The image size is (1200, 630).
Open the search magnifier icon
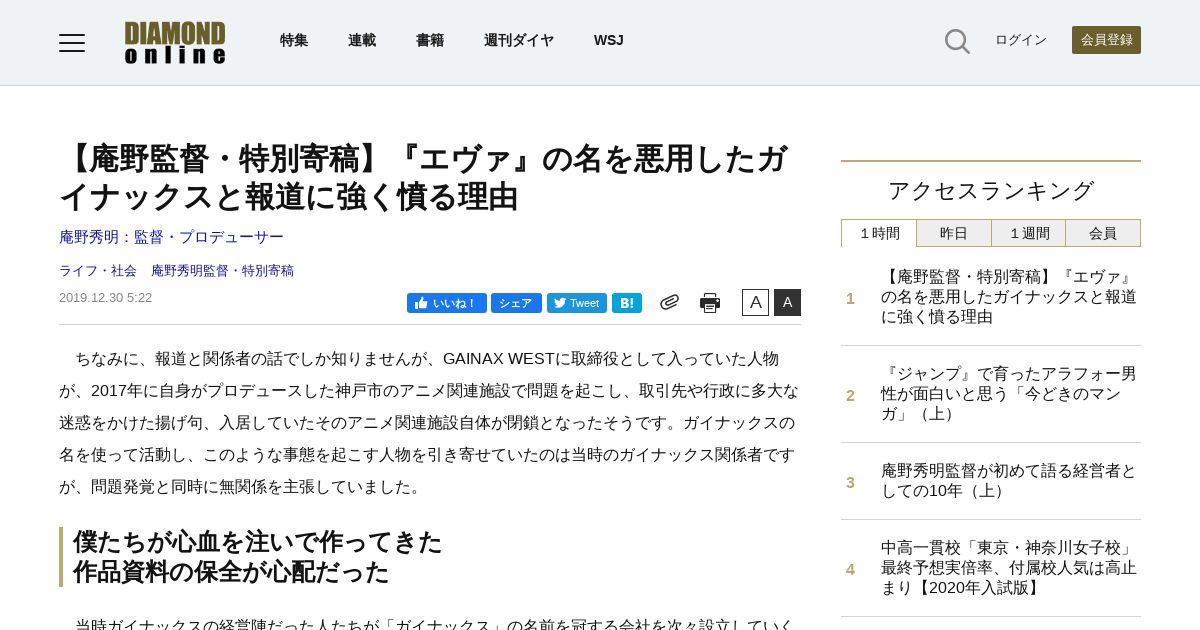click(x=957, y=41)
